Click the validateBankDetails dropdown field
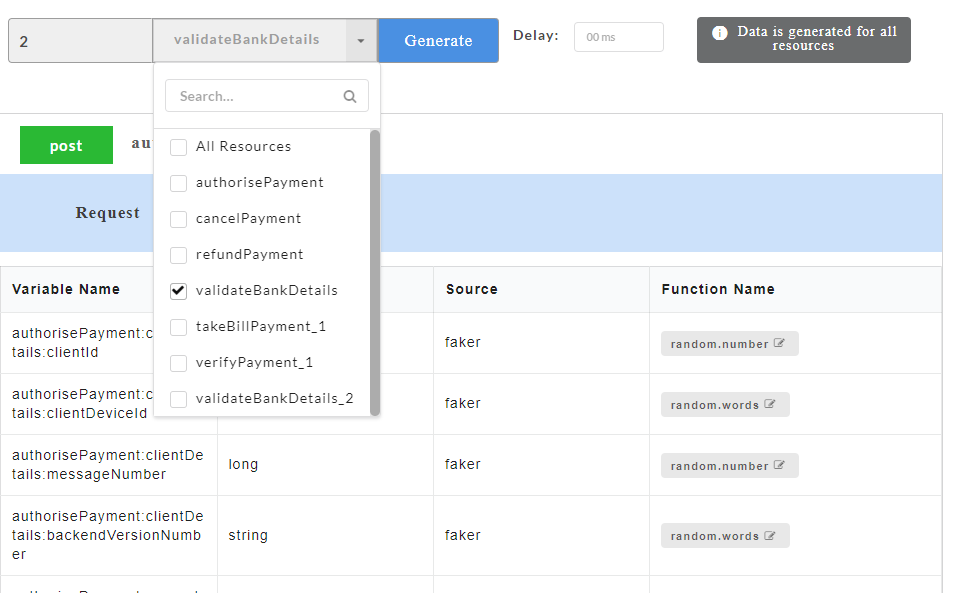Viewport: 953px width, 593px height. point(248,41)
